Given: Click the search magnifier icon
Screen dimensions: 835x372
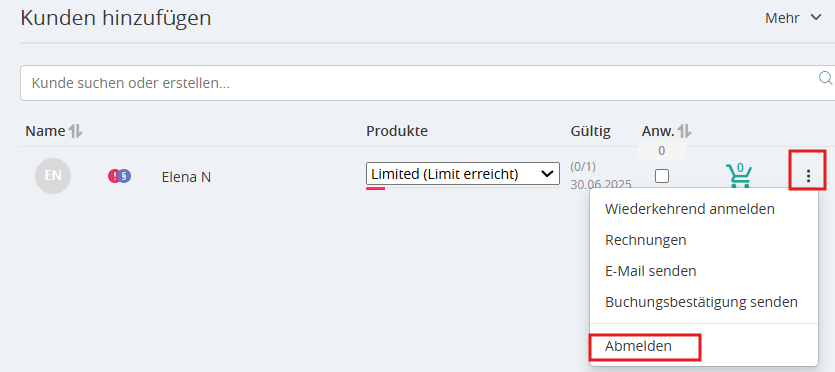Looking at the screenshot, I should 825,78.
